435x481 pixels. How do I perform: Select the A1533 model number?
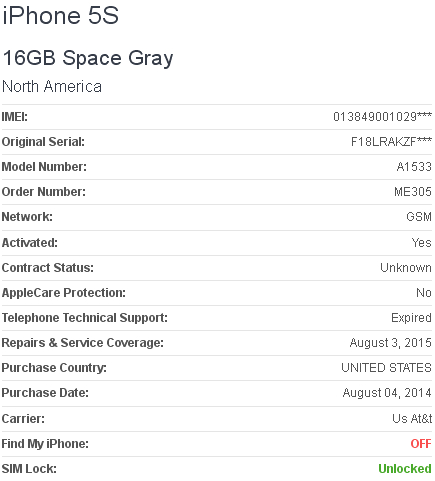pos(414,167)
